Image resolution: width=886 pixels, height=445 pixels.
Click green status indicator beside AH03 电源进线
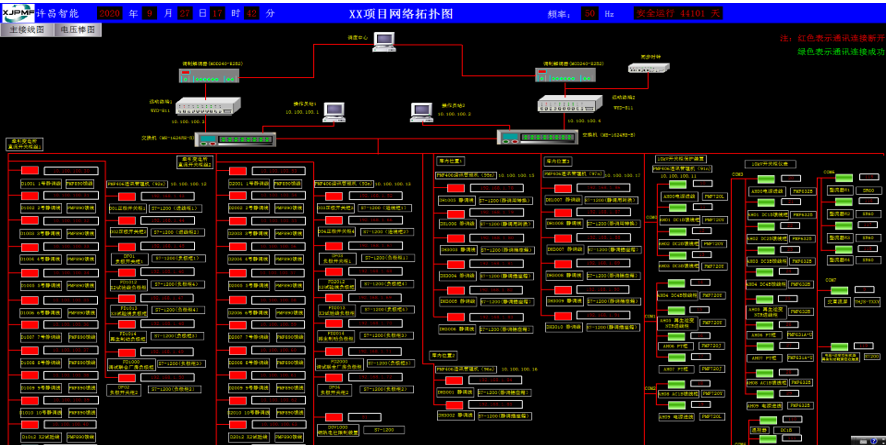click(x=675, y=185)
